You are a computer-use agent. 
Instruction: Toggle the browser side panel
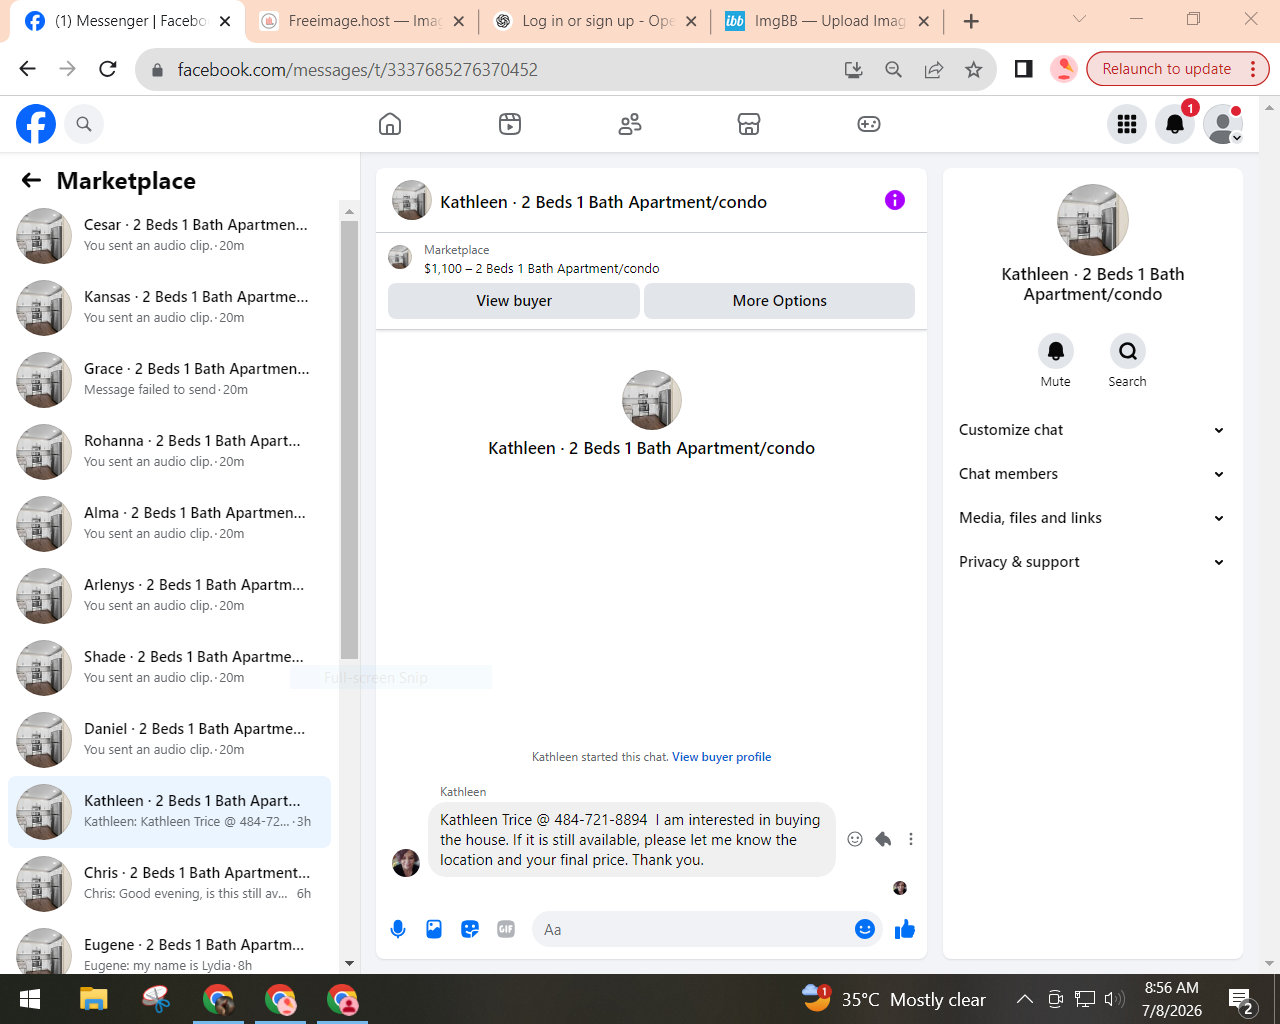1023,69
